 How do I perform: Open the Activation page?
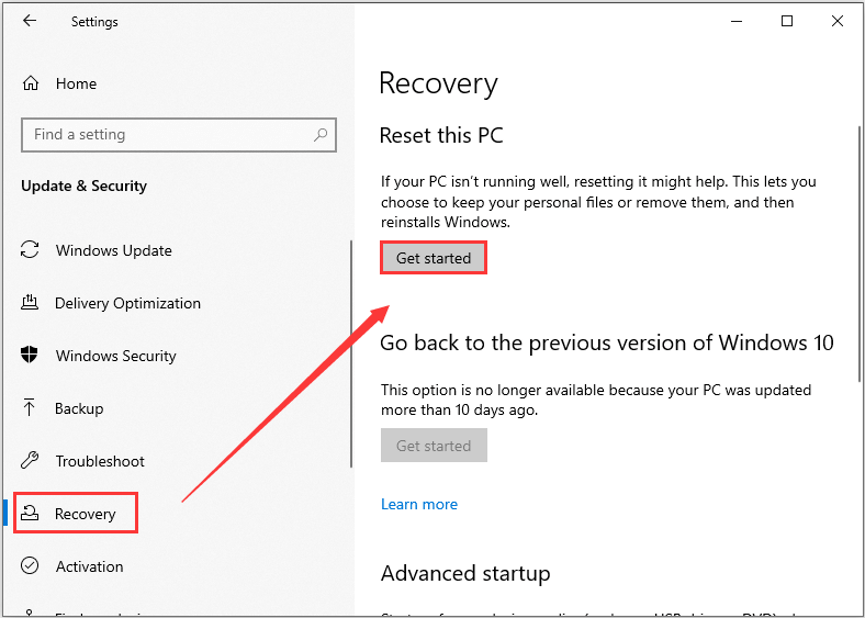coord(90,566)
